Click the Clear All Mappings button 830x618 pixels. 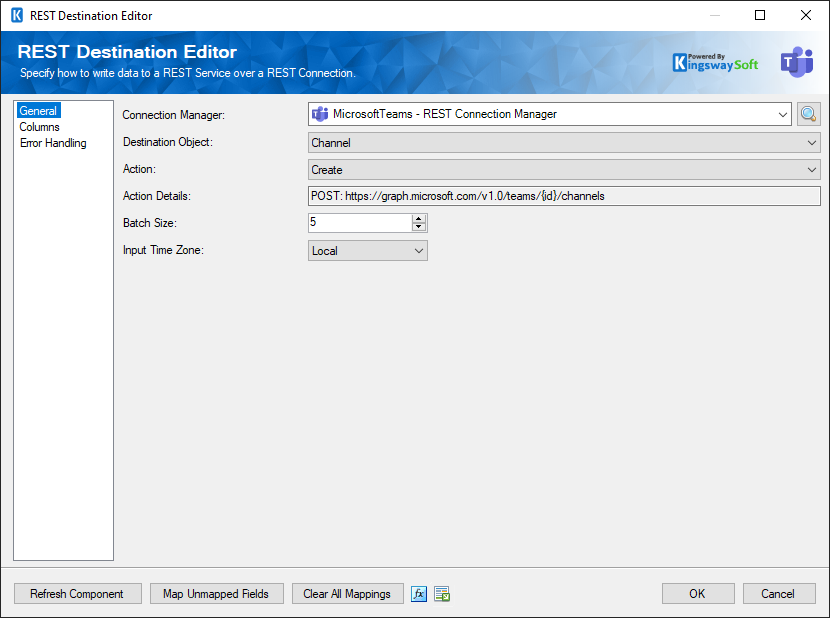tap(347, 594)
